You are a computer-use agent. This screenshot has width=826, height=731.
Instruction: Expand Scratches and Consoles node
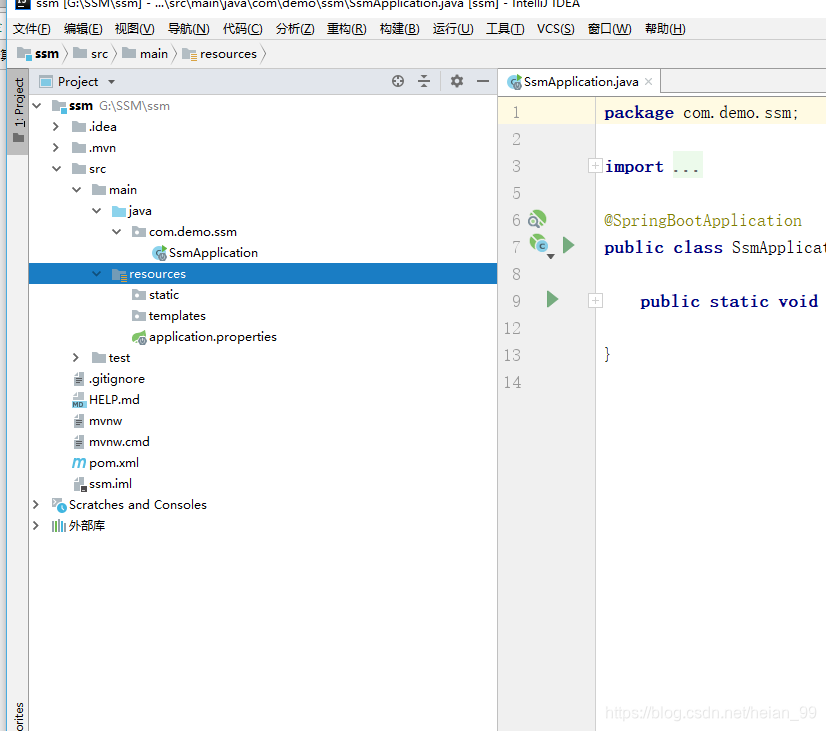tap(36, 505)
